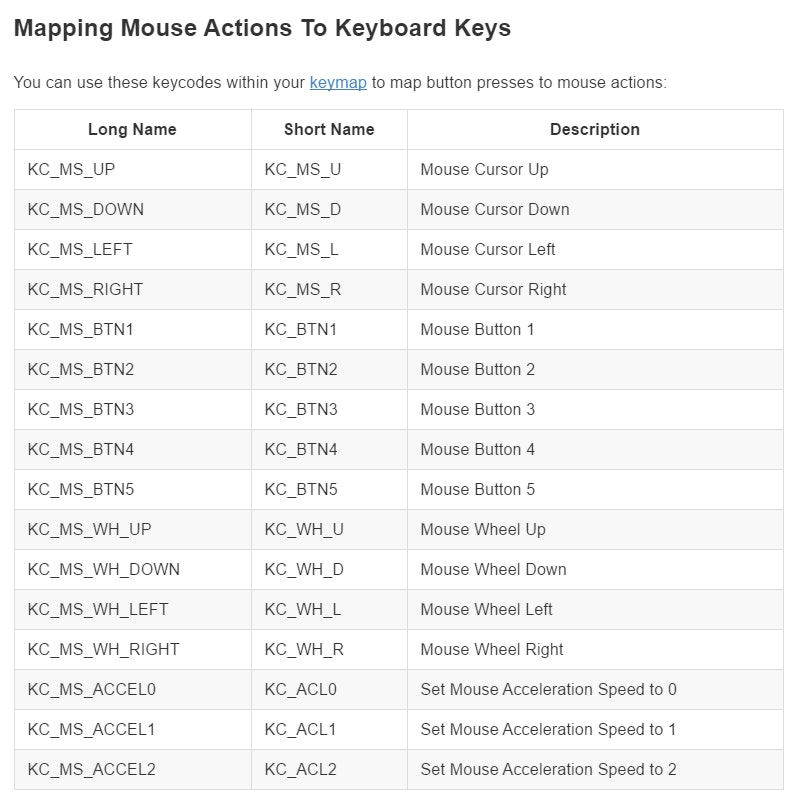
Task: Click the KC_MS_RIGHT table cell
Action: (85, 289)
